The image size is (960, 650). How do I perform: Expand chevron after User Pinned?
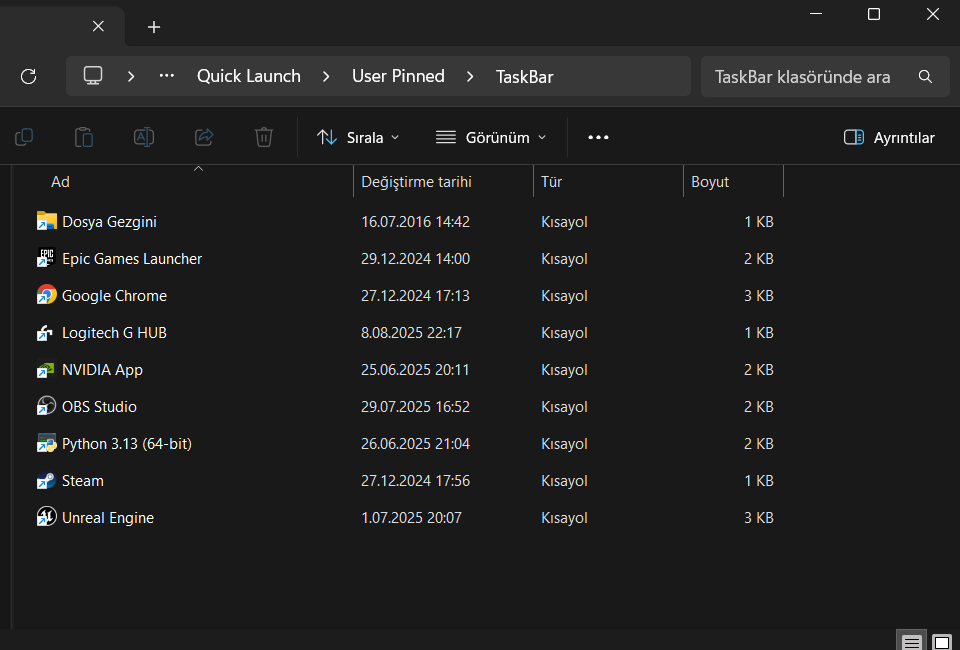click(x=470, y=77)
